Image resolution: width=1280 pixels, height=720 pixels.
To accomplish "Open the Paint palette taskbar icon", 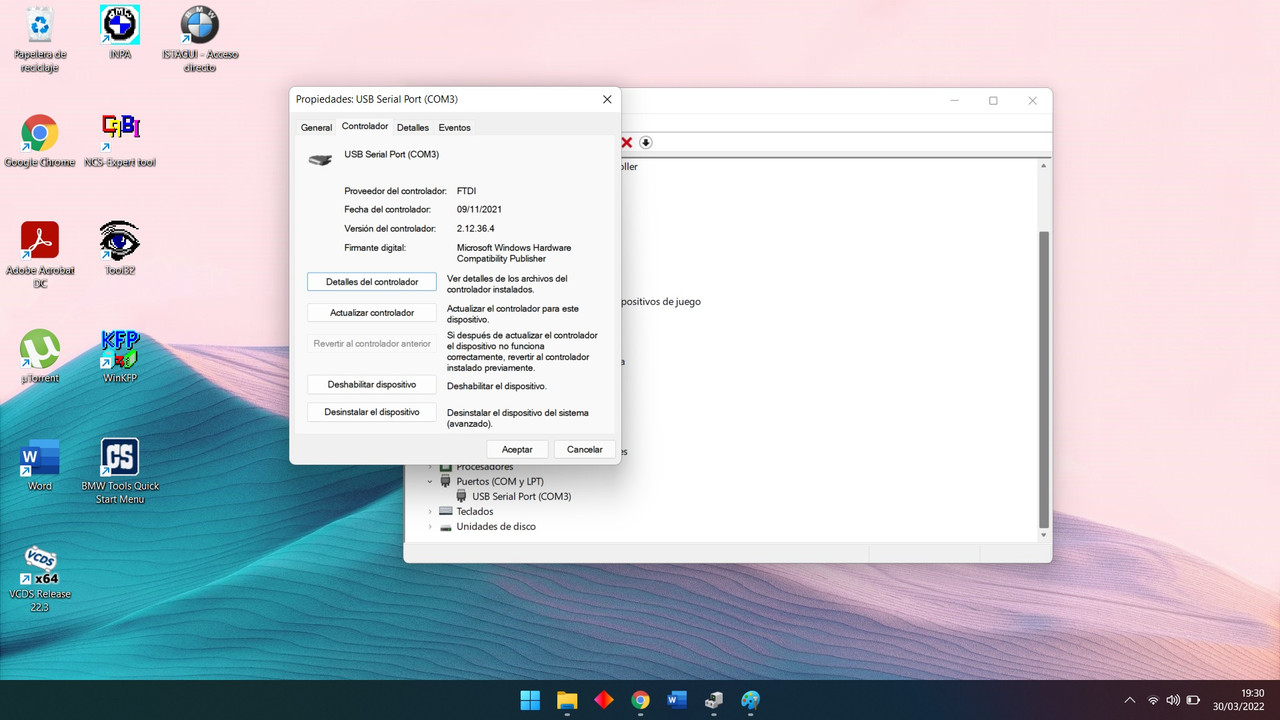I will 751,700.
